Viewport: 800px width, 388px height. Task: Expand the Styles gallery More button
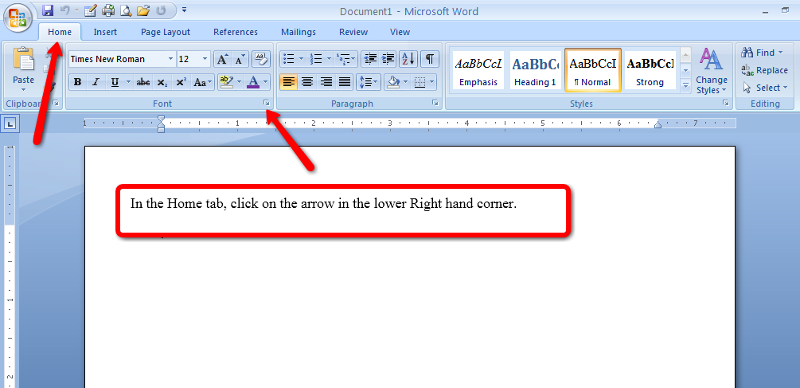click(x=686, y=86)
